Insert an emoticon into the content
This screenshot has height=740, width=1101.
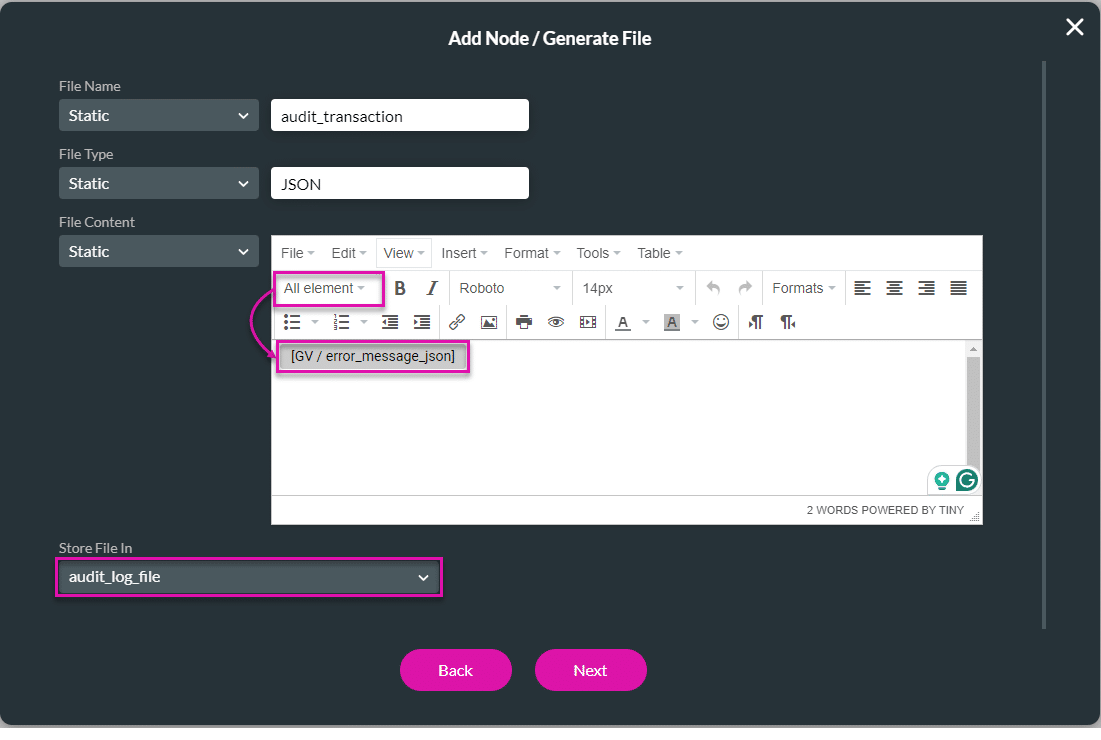point(721,321)
